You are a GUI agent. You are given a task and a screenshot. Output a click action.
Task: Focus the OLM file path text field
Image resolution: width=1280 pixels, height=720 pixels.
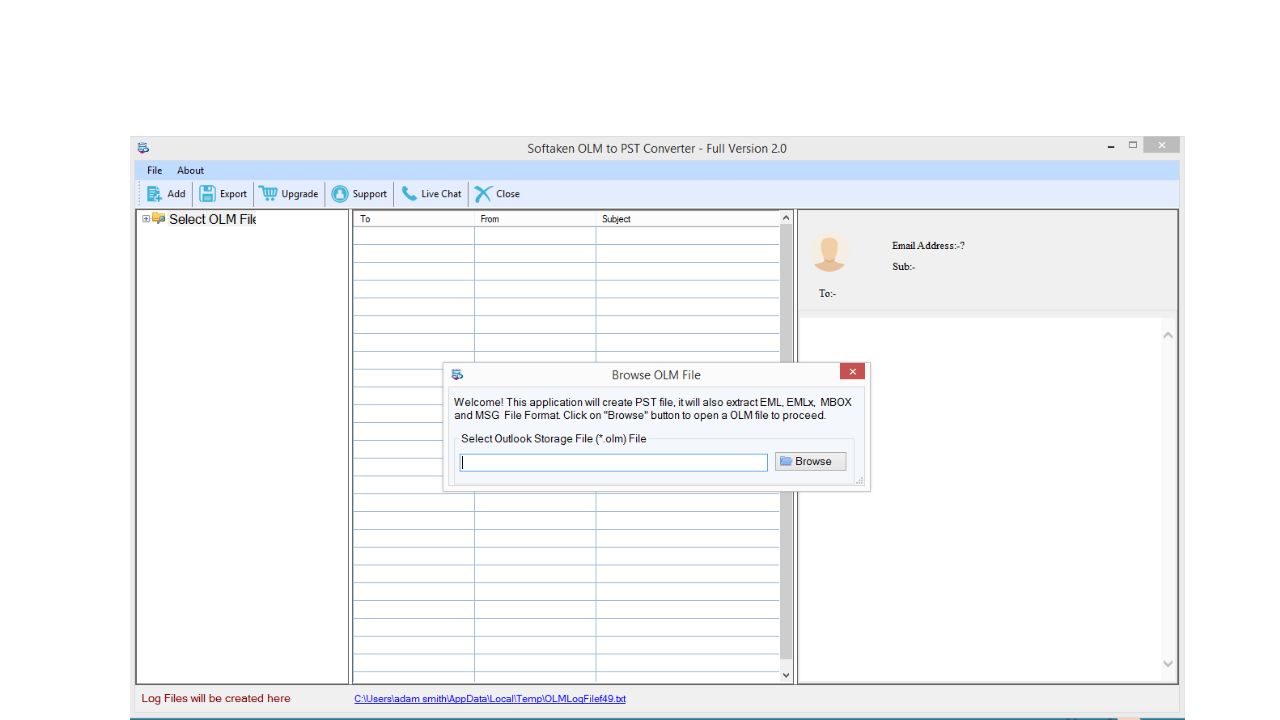613,462
